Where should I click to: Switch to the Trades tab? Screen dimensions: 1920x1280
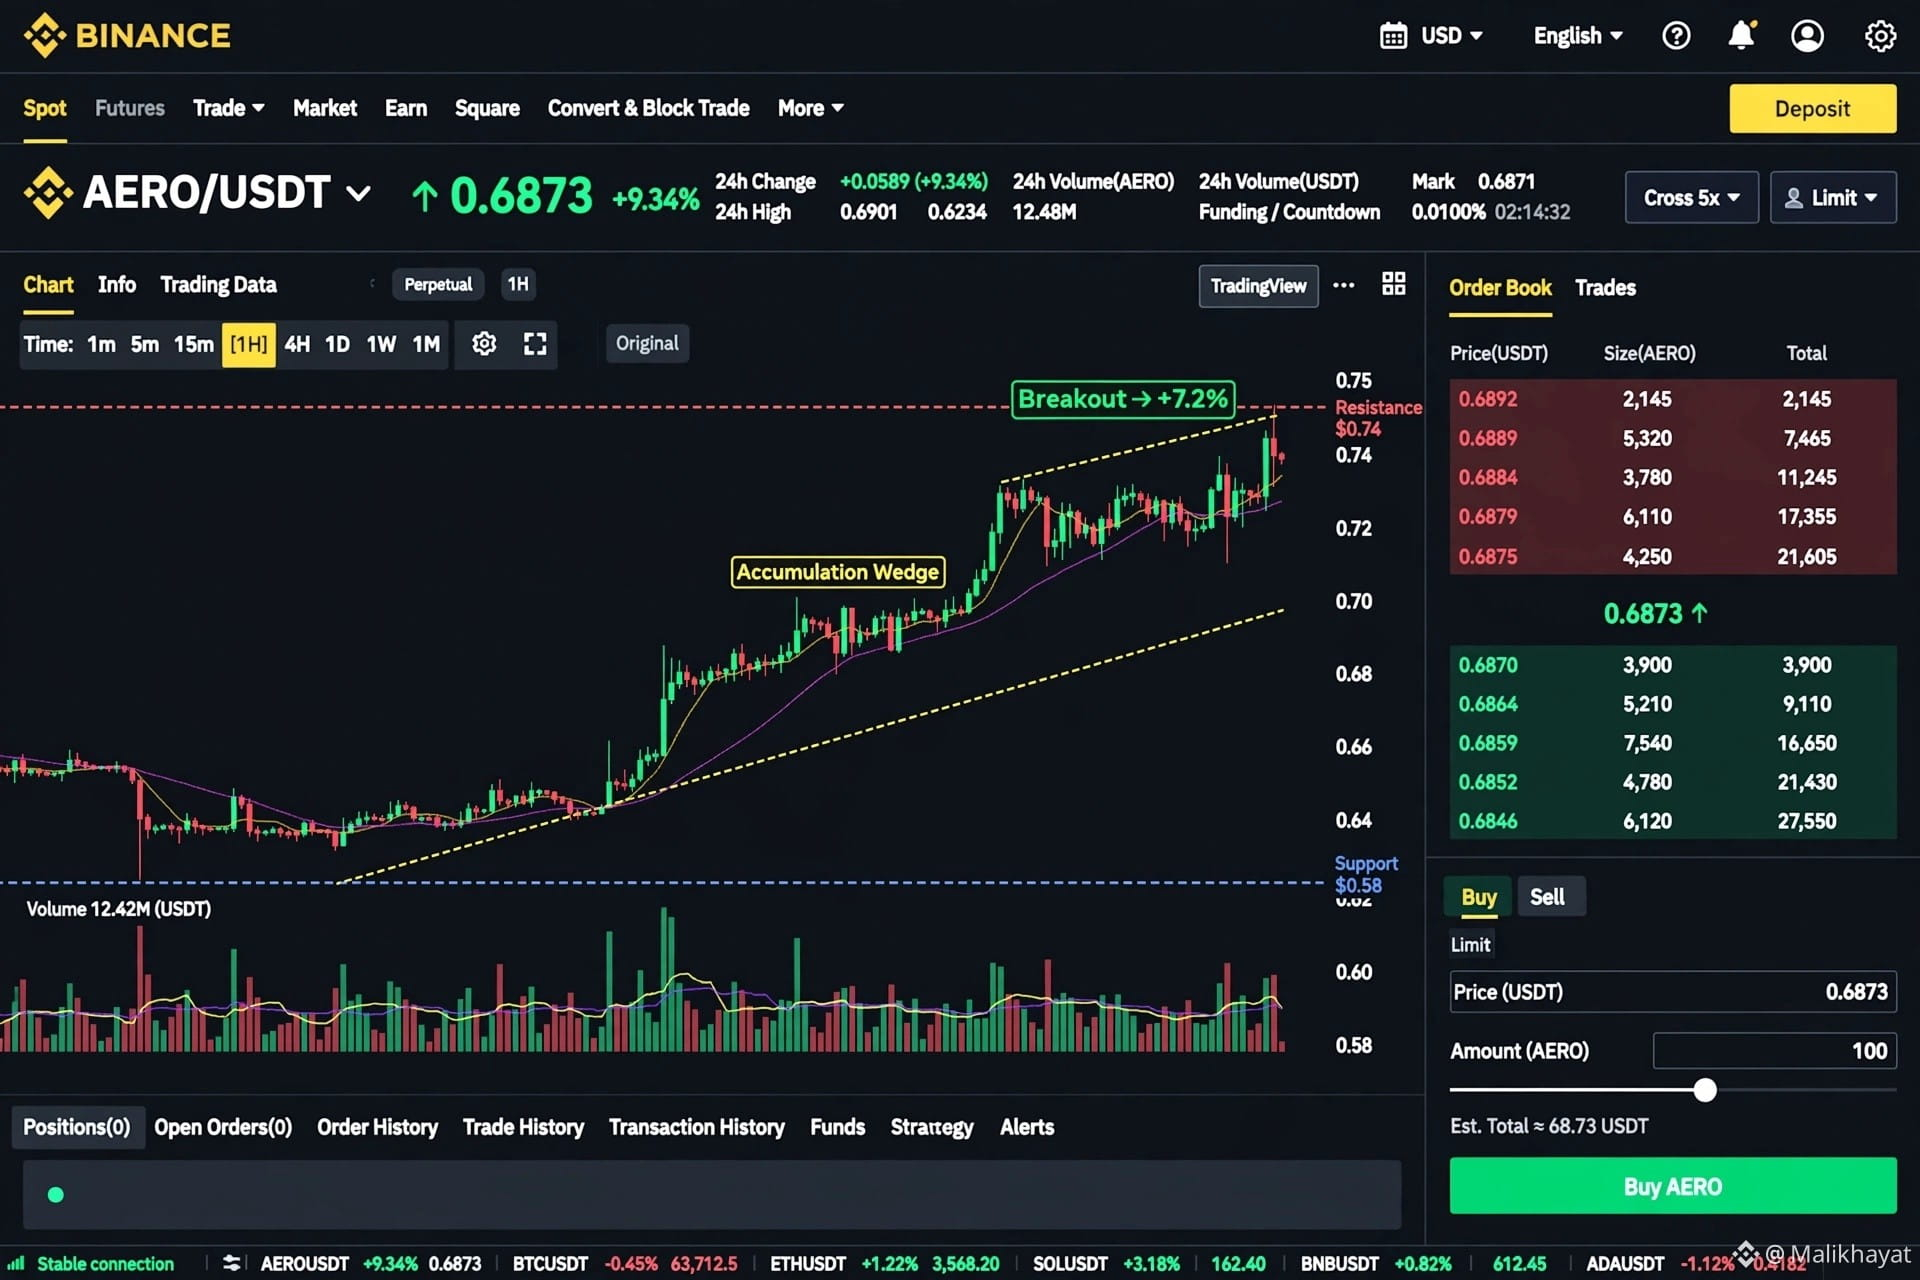point(1605,288)
